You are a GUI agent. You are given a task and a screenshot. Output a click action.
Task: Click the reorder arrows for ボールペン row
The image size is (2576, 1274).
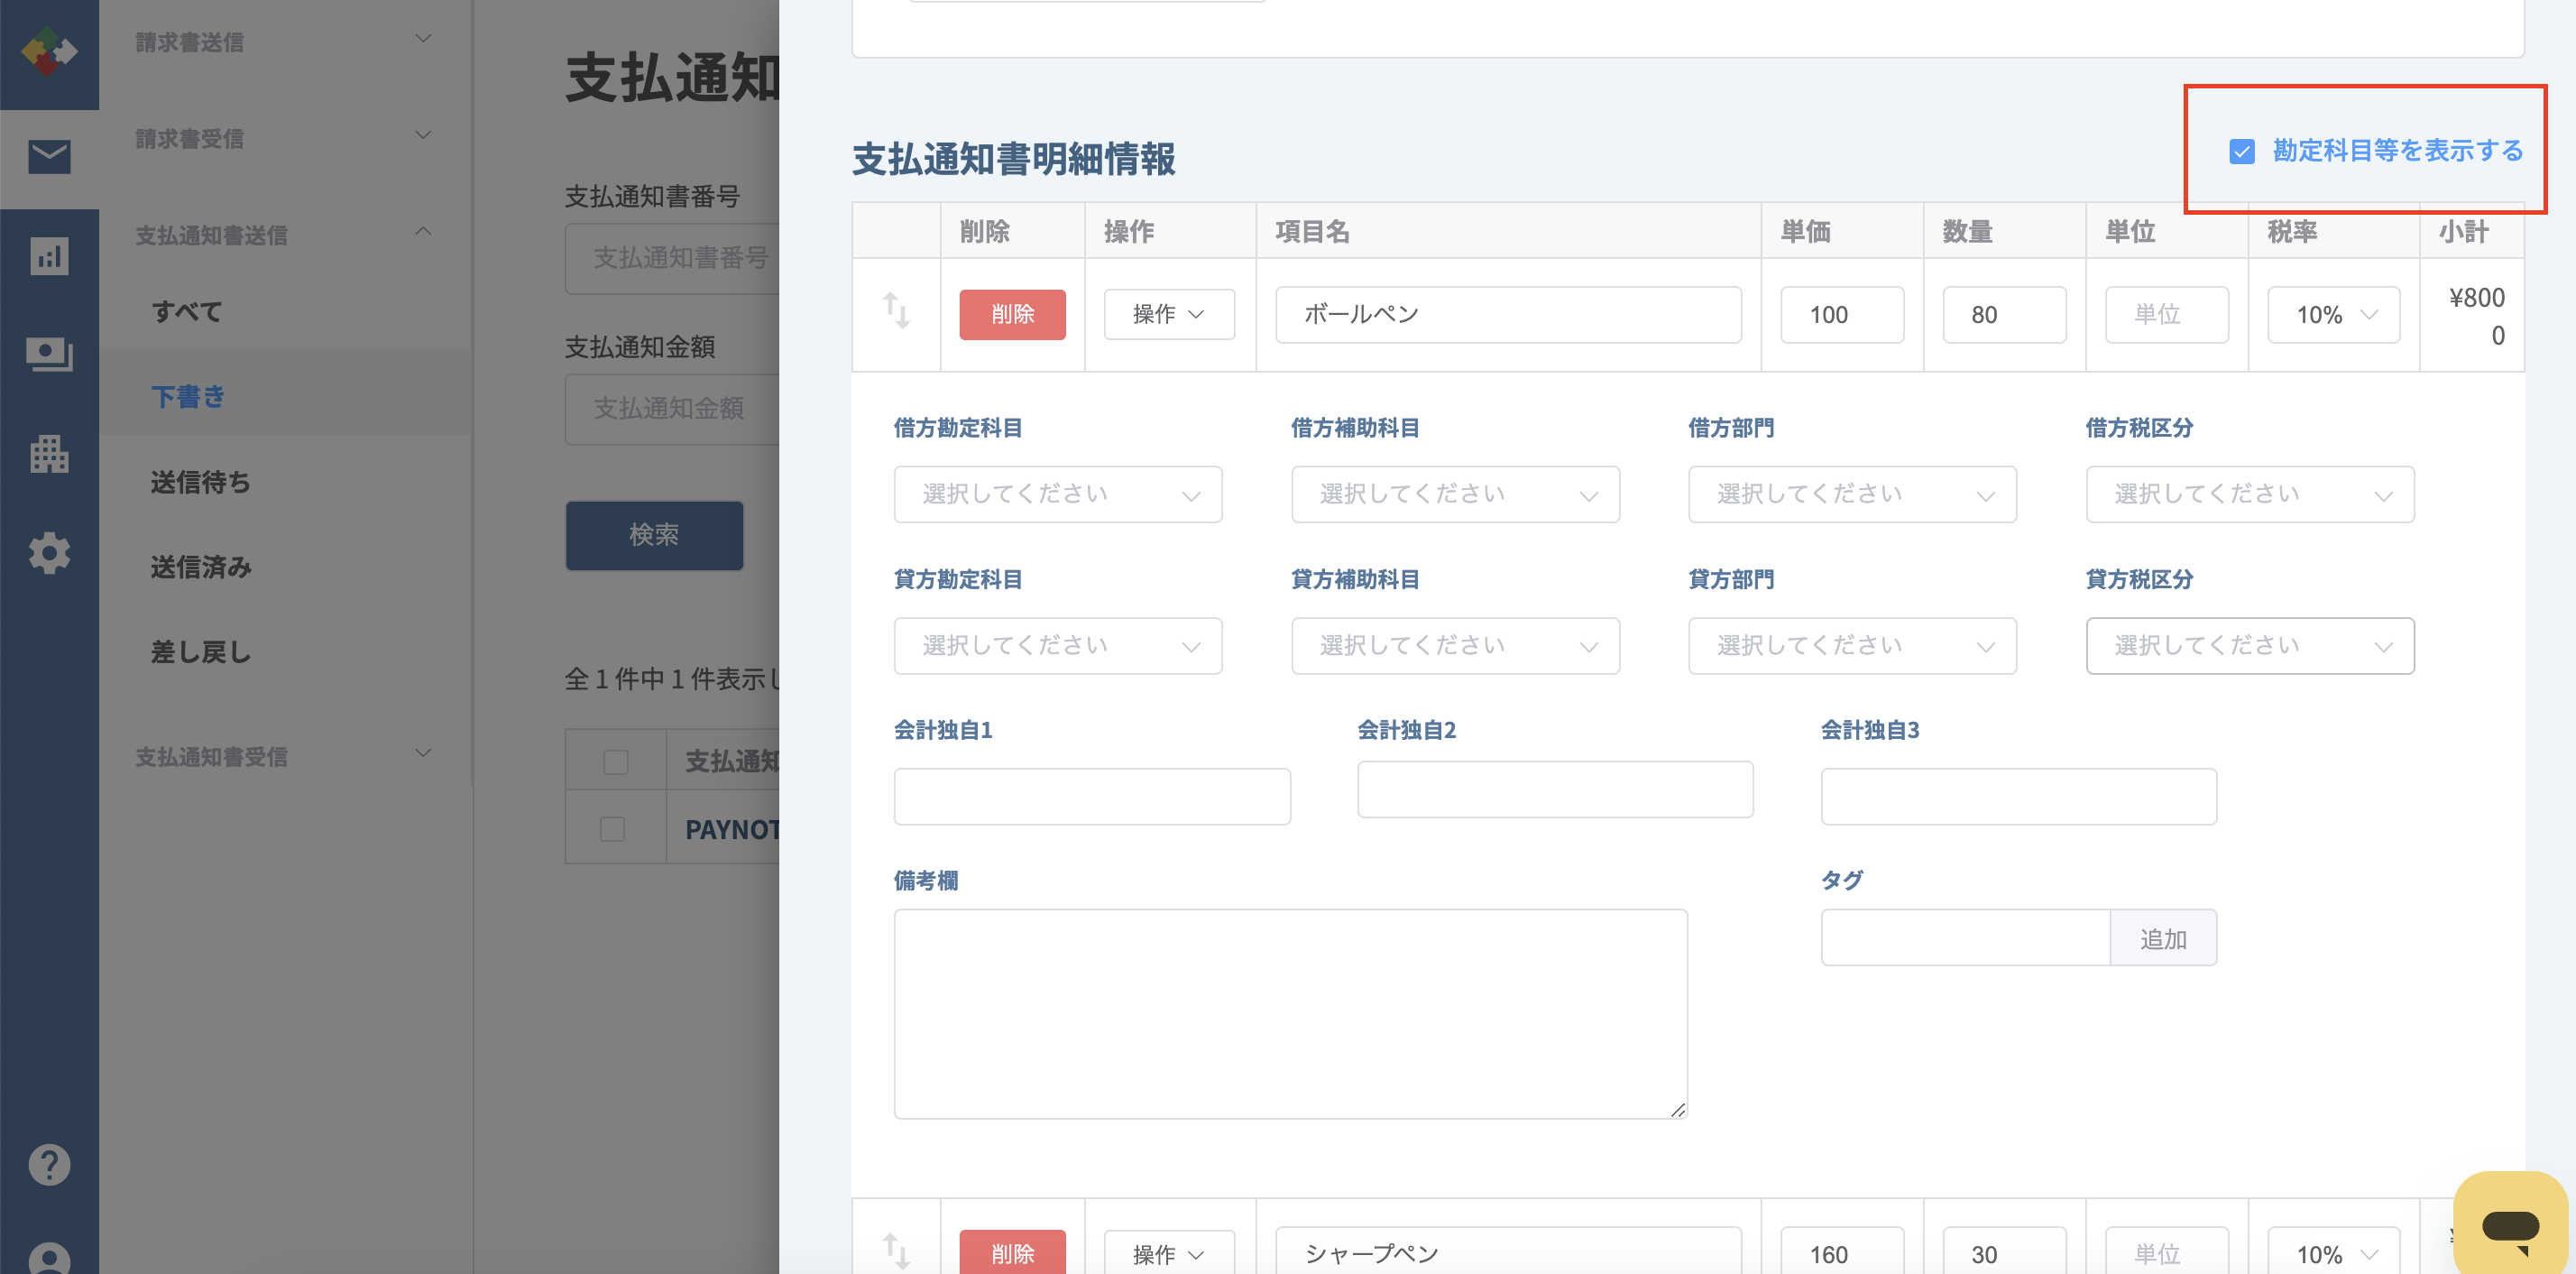coord(896,311)
